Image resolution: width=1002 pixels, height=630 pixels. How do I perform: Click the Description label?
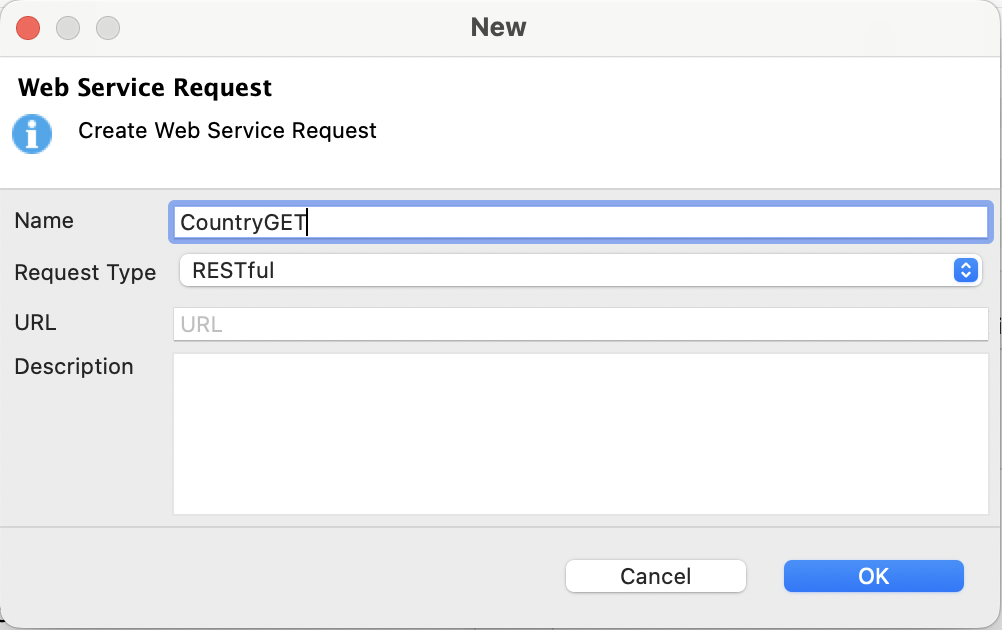tap(73, 367)
